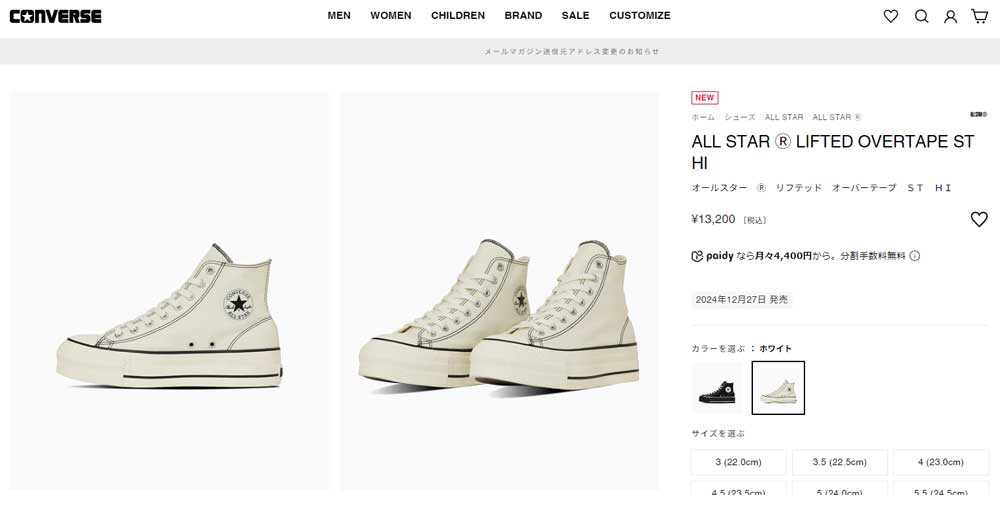
Task: Open the account profile icon
Action: coord(951,16)
